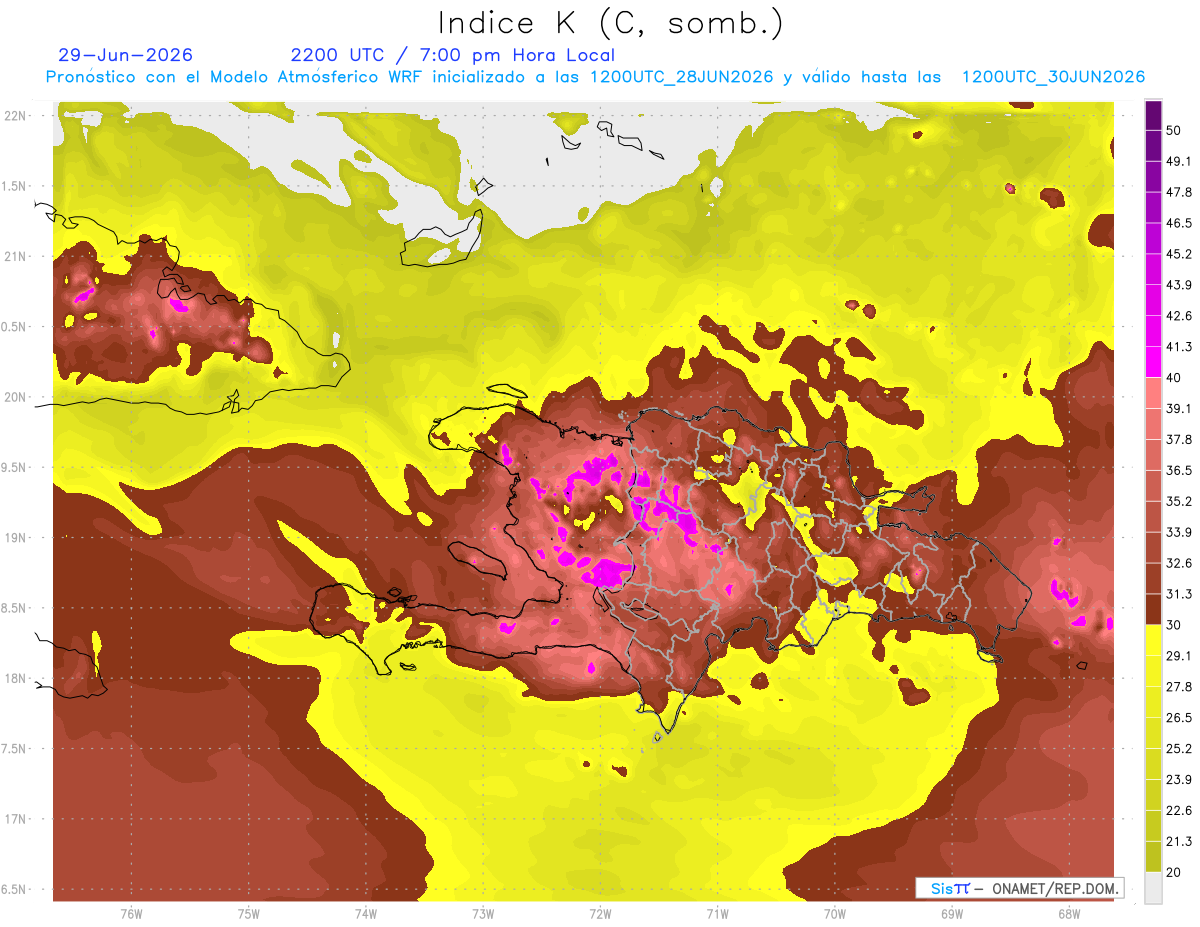Image resolution: width=1200 pixels, height=927 pixels.
Task: Click the '32.6' colorbar value
Action: click(1179, 563)
